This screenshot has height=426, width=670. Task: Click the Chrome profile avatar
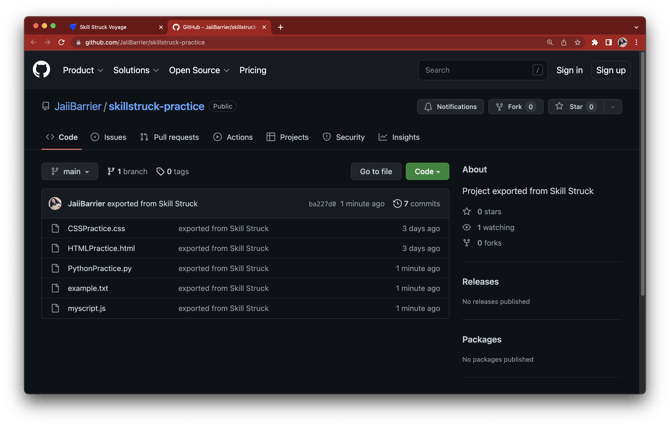pos(623,42)
